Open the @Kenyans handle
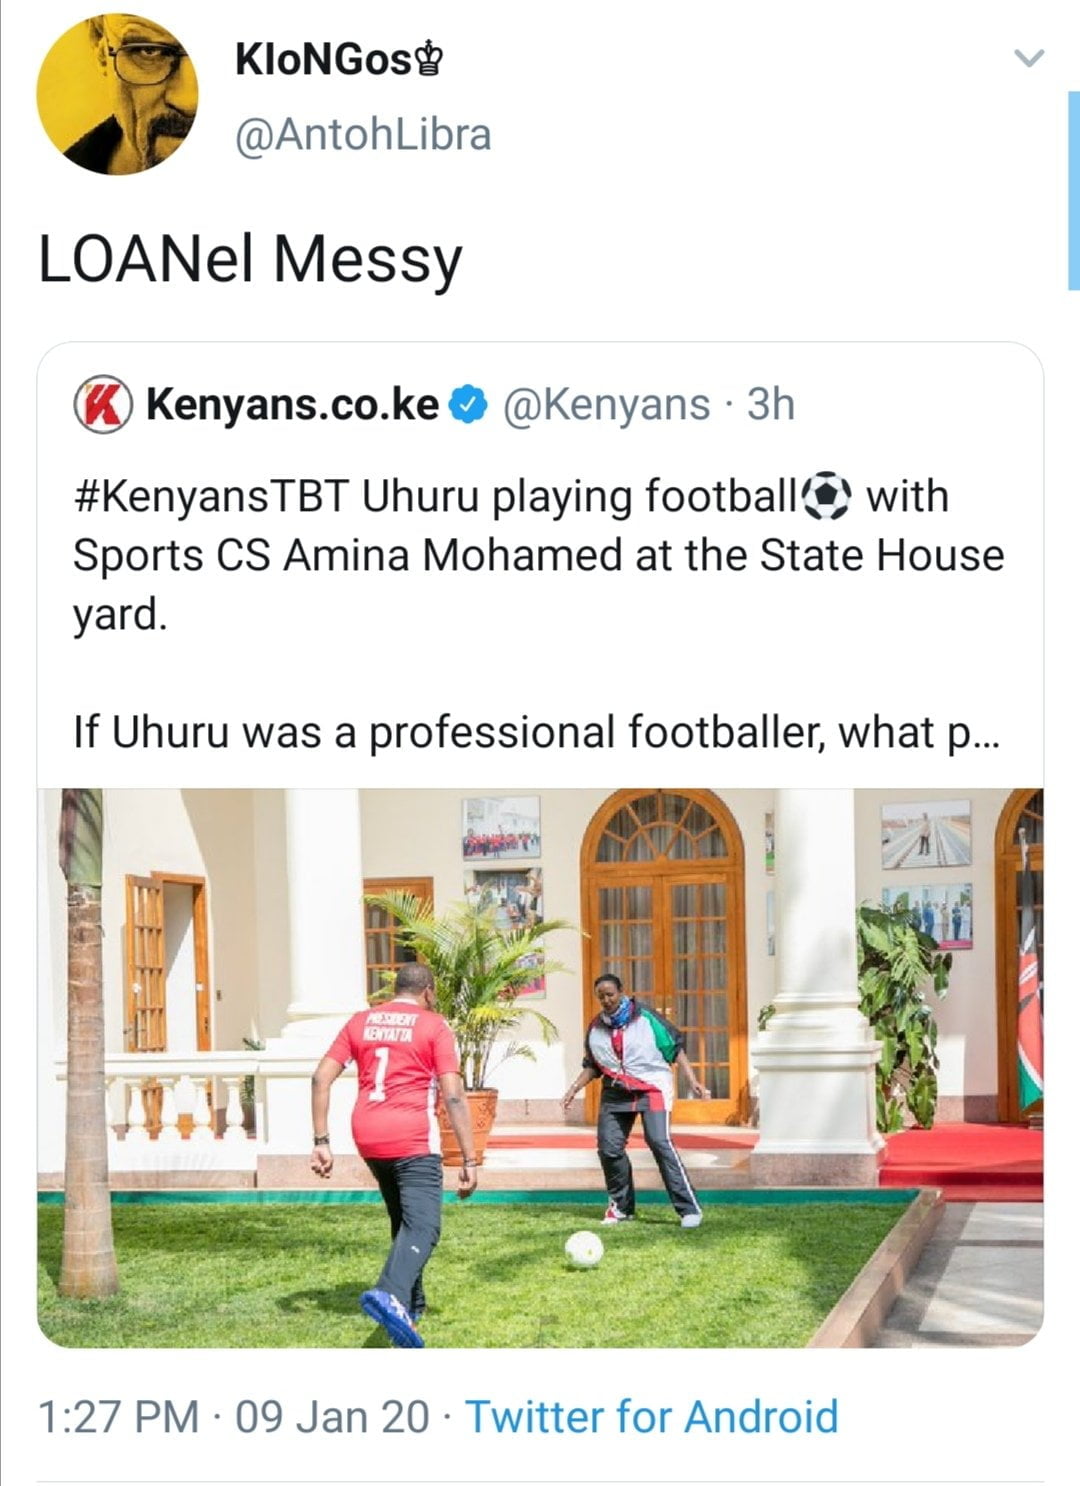 tap(606, 405)
